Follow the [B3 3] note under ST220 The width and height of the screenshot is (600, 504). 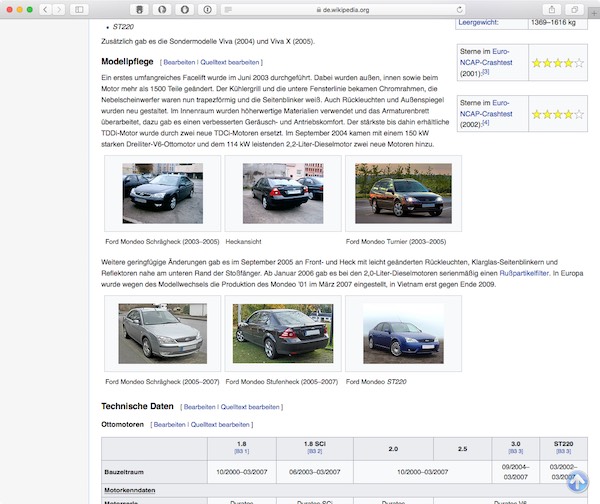click(563, 451)
